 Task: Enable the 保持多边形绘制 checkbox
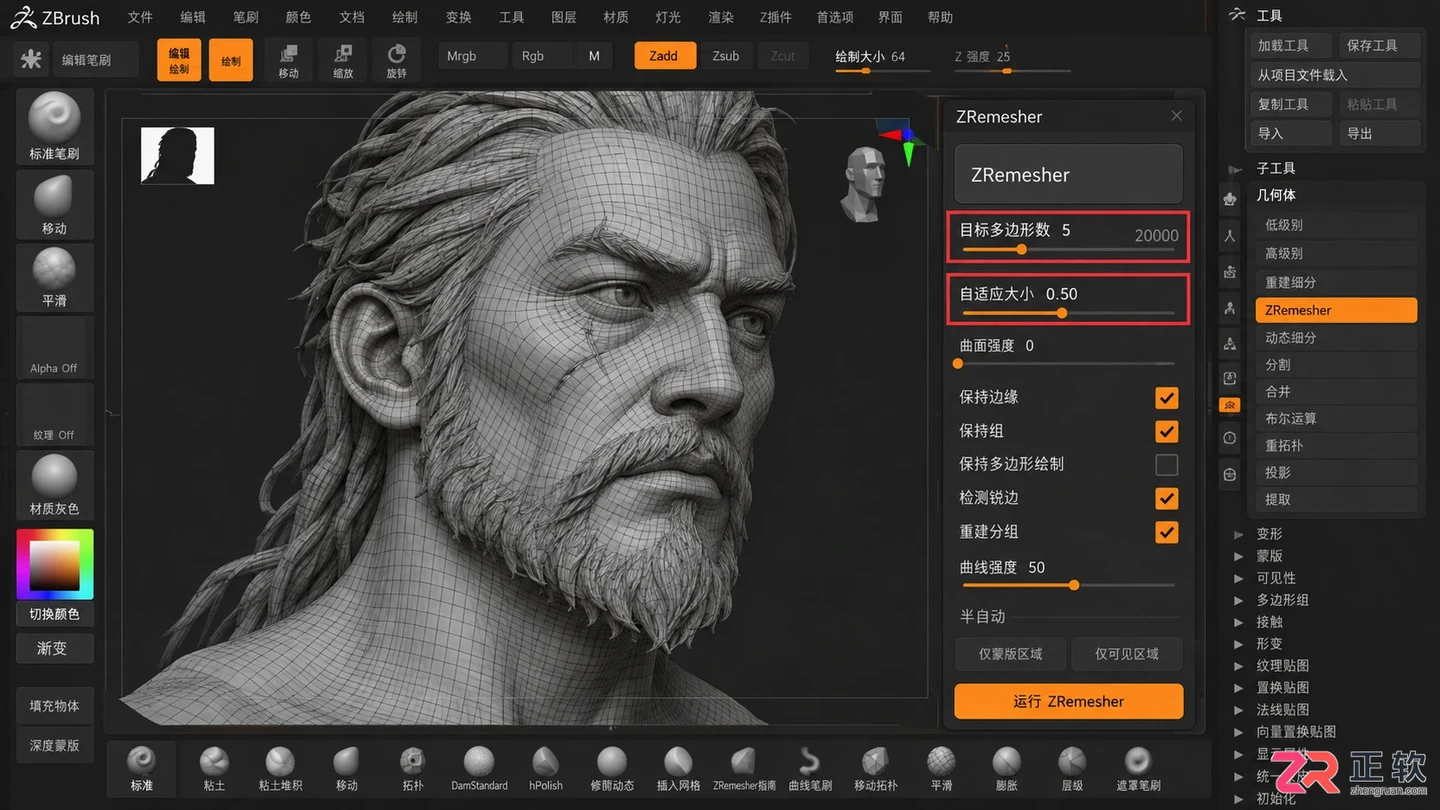pos(1166,465)
